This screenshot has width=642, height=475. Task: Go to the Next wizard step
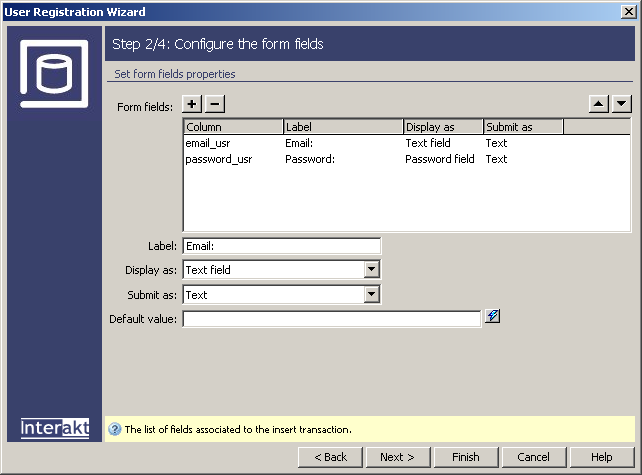click(x=397, y=457)
